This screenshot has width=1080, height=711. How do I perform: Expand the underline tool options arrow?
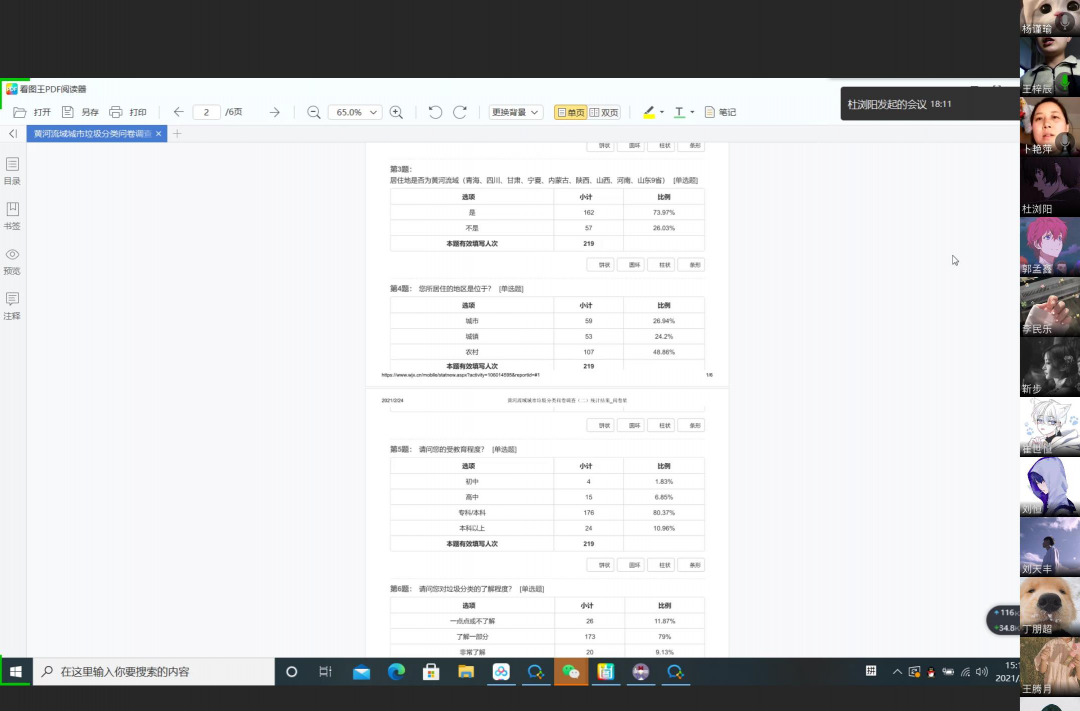692,113
